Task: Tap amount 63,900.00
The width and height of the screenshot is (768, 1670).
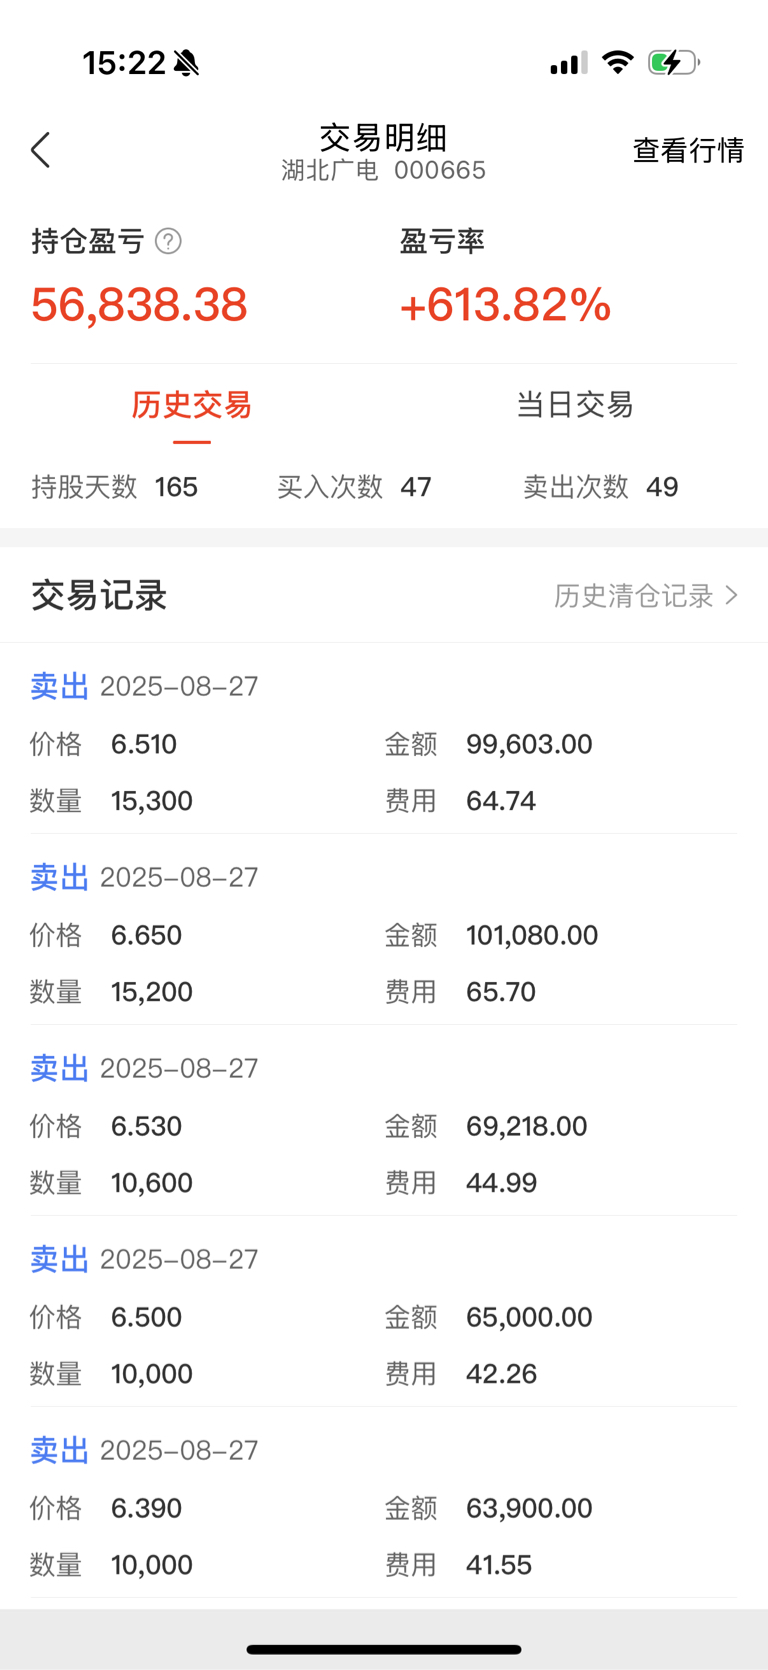Action: [529, 1508]
